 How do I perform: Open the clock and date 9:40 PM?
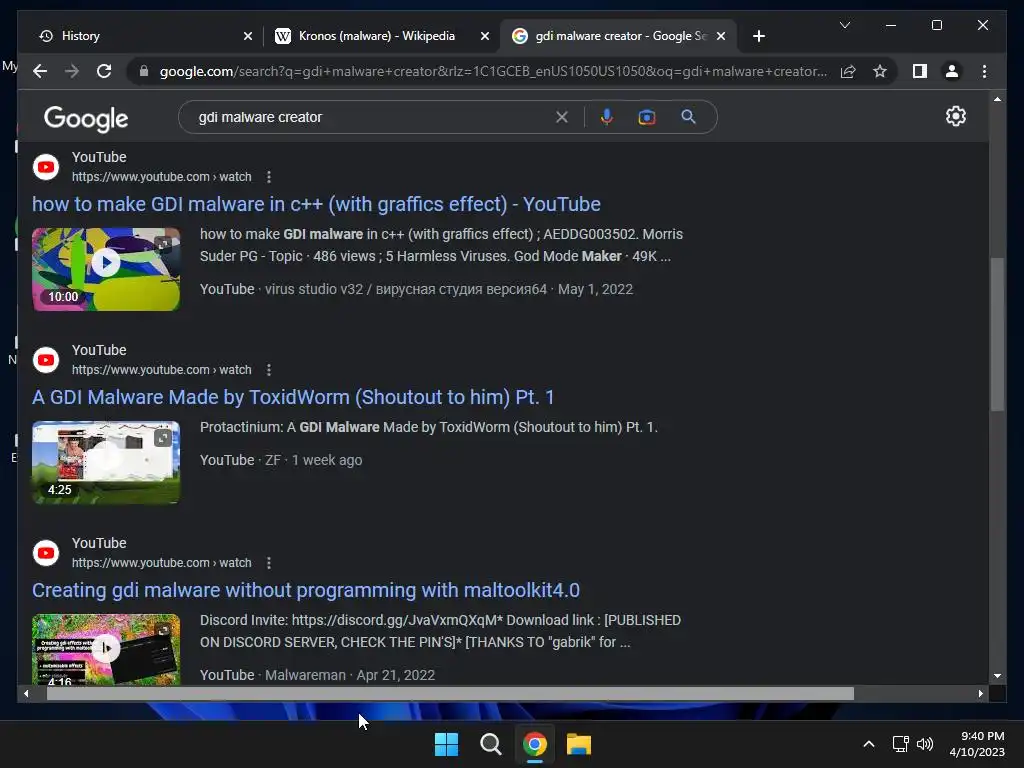[x=977, y=744]
